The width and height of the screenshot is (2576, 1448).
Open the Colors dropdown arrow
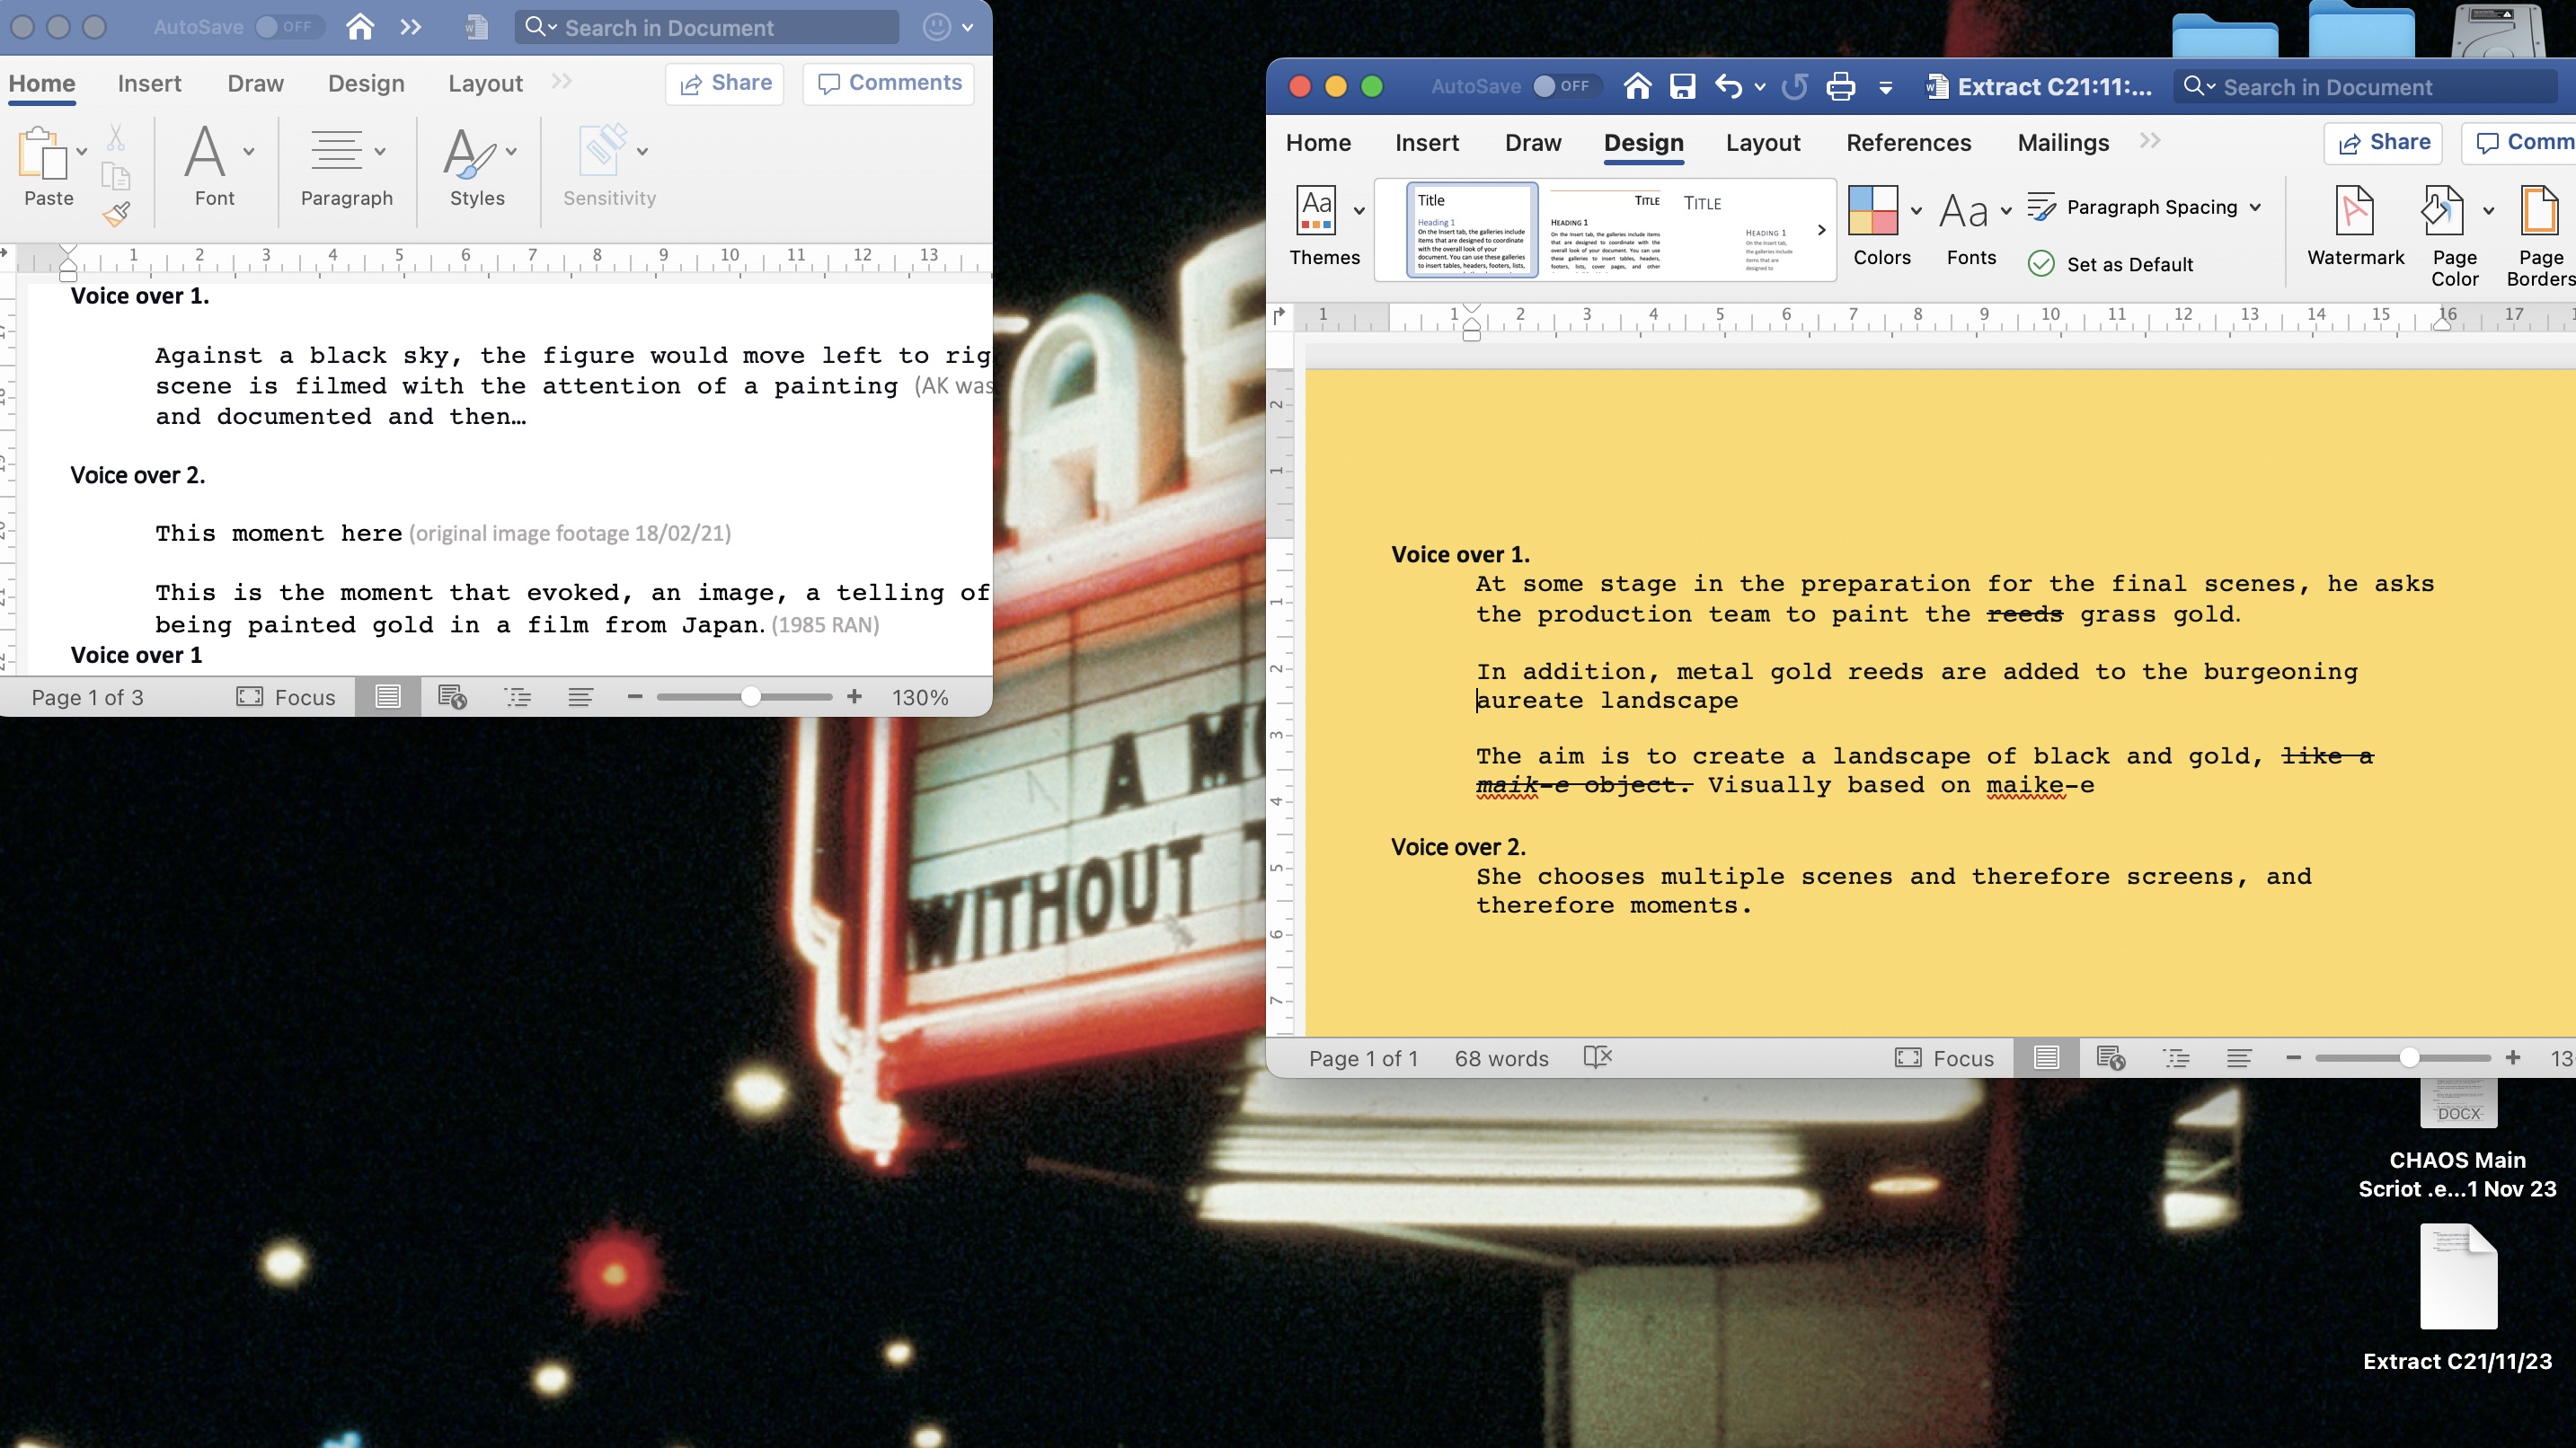click(1915, 210)
